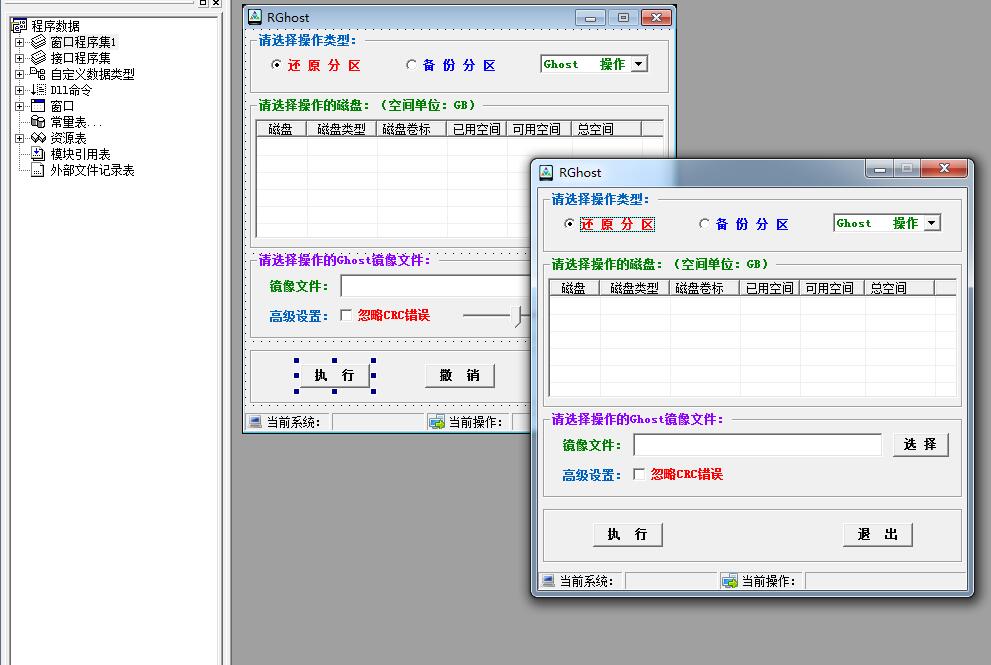Click the 可用空间 column header in the designer form

(x=539, y=129)
